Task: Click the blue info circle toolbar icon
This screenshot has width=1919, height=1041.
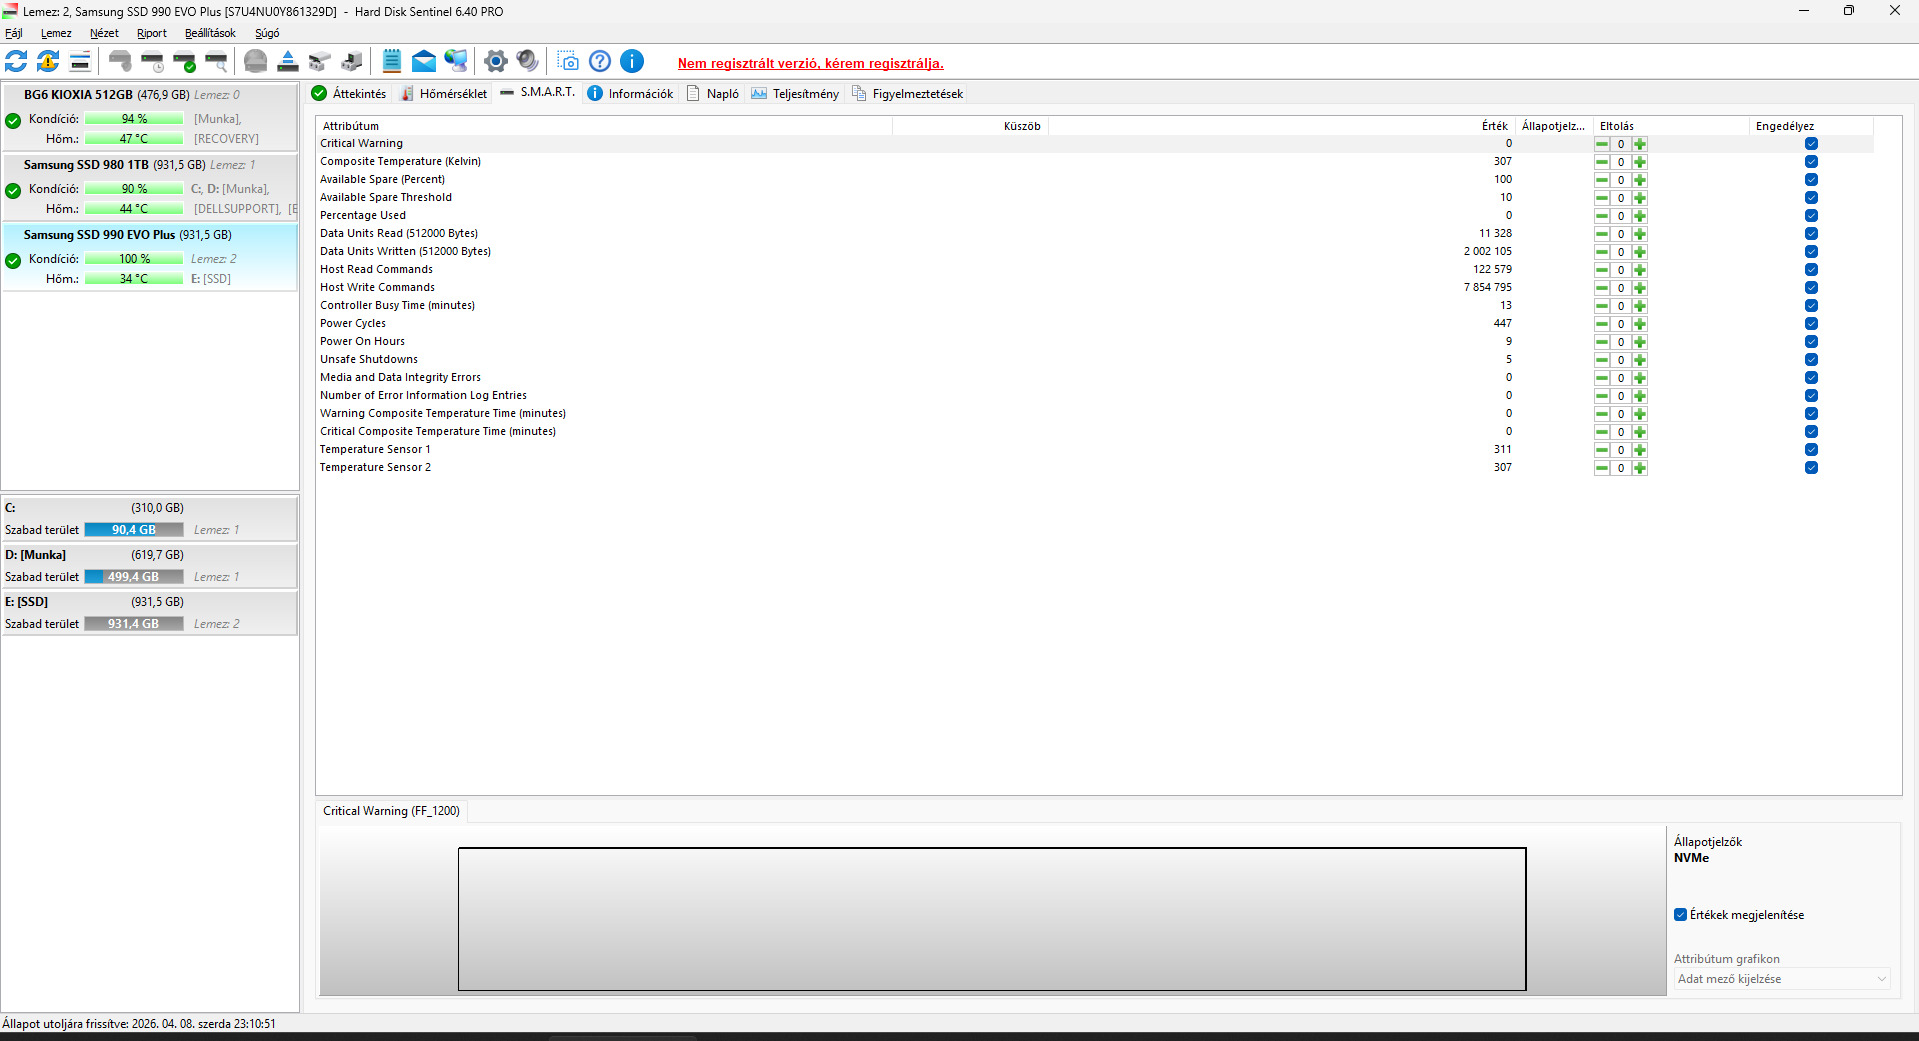Action: [x=632, y=61]
